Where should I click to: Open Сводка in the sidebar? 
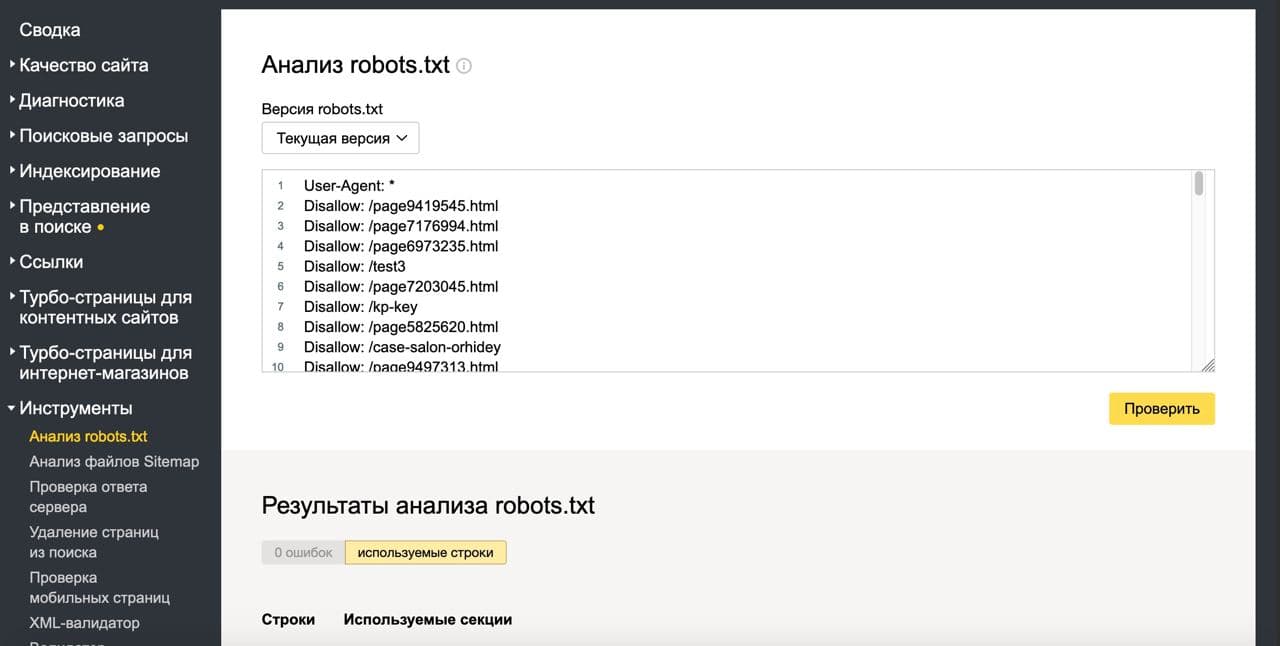[50, 30]
